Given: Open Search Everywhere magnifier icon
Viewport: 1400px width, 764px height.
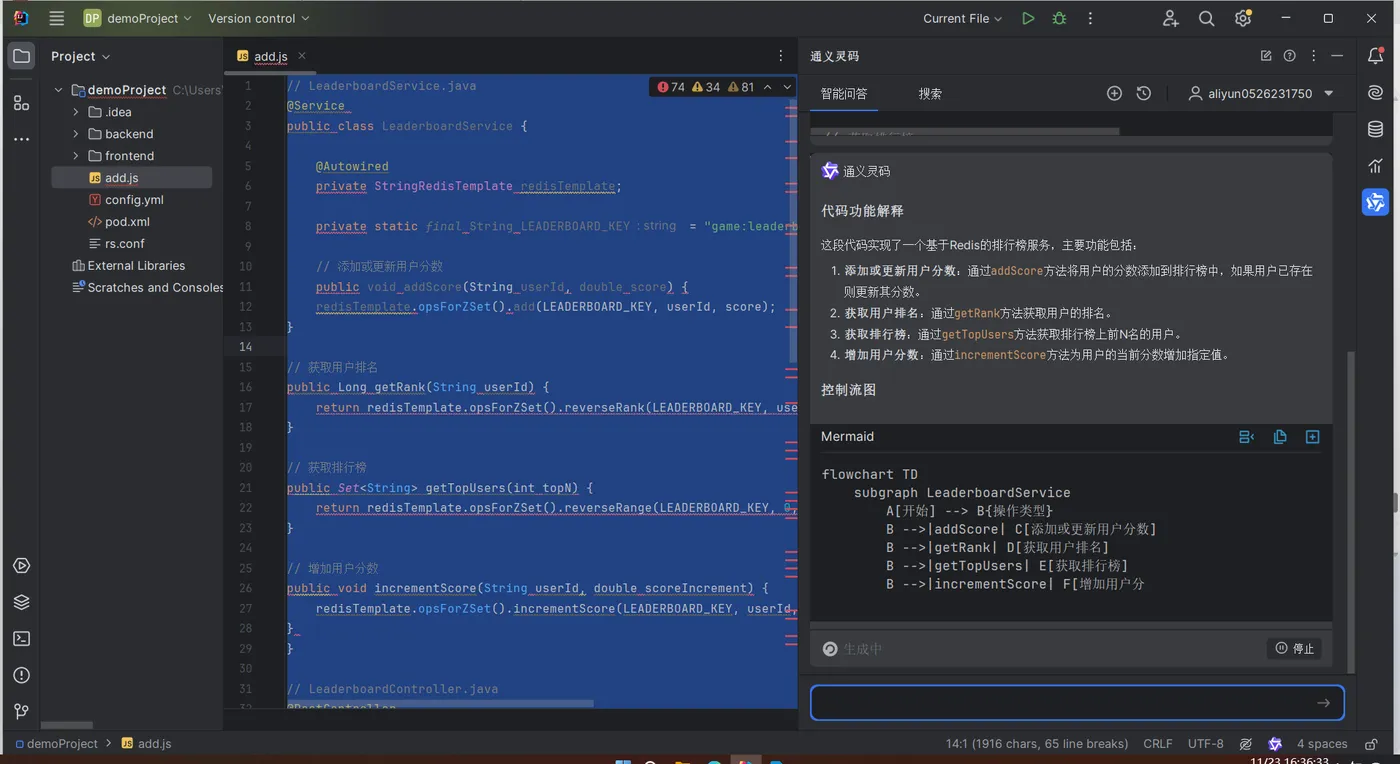Looking at the screenshot, I should [x=1207, y=18].
